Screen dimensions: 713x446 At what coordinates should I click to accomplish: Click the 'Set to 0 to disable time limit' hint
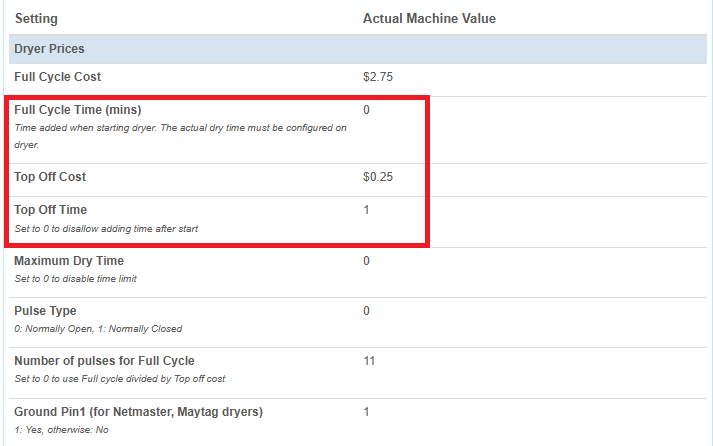click(75, 279)
